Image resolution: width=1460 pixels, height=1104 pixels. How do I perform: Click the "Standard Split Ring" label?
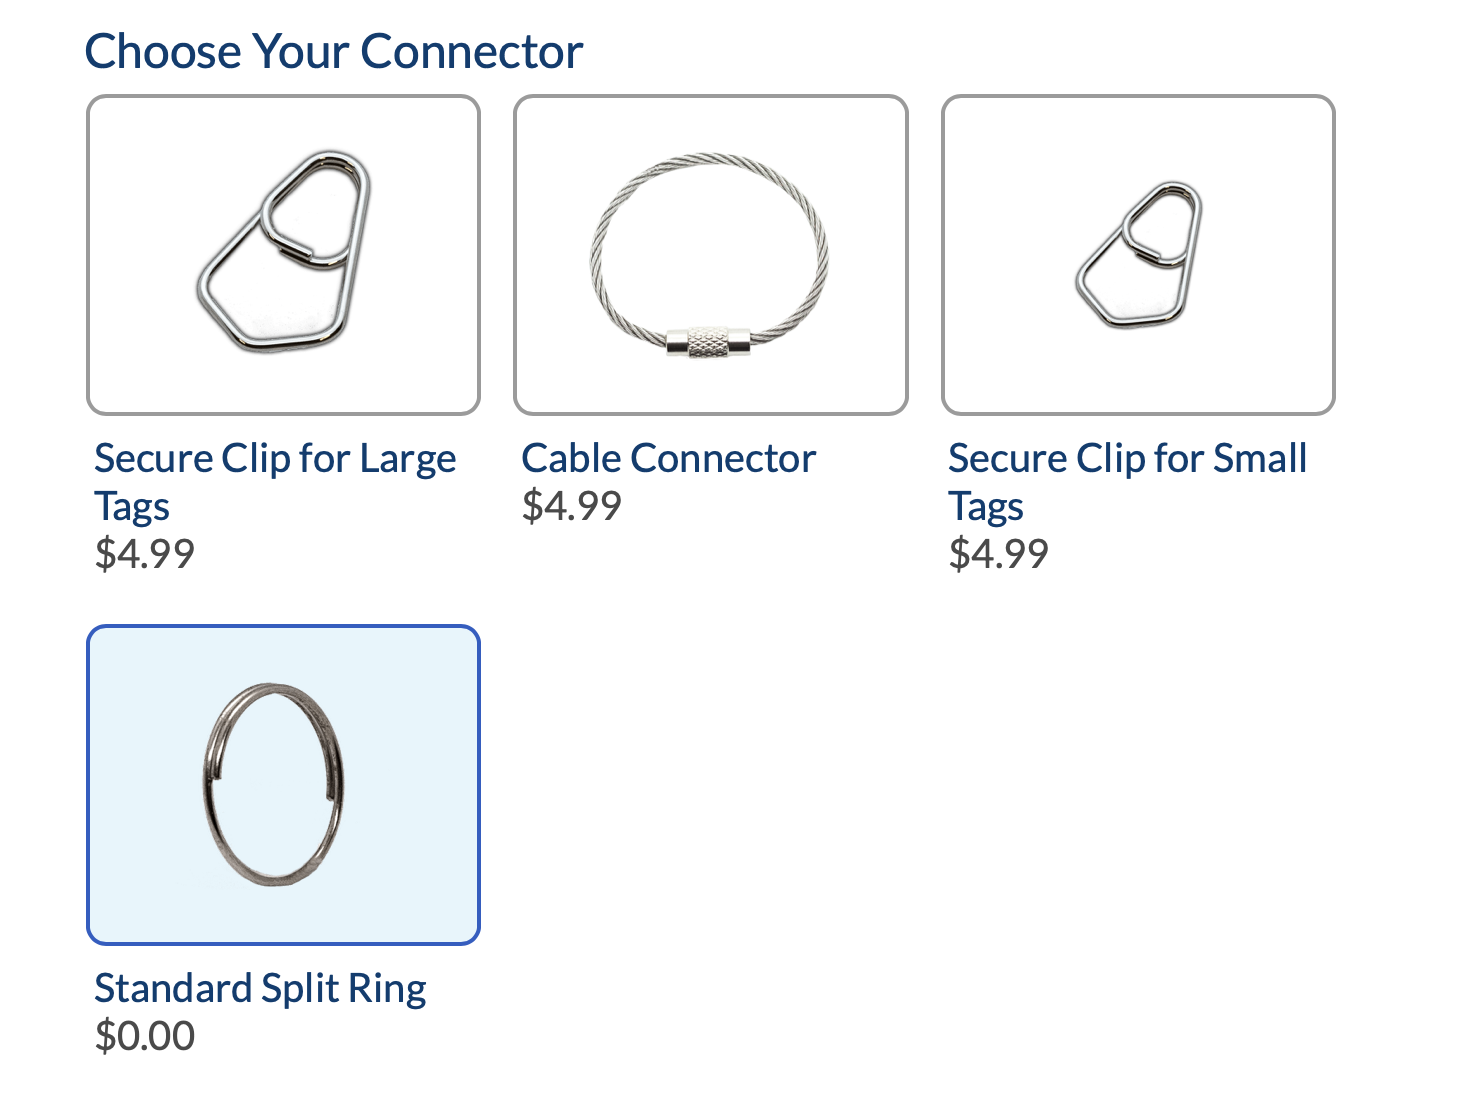click(260, 989)
